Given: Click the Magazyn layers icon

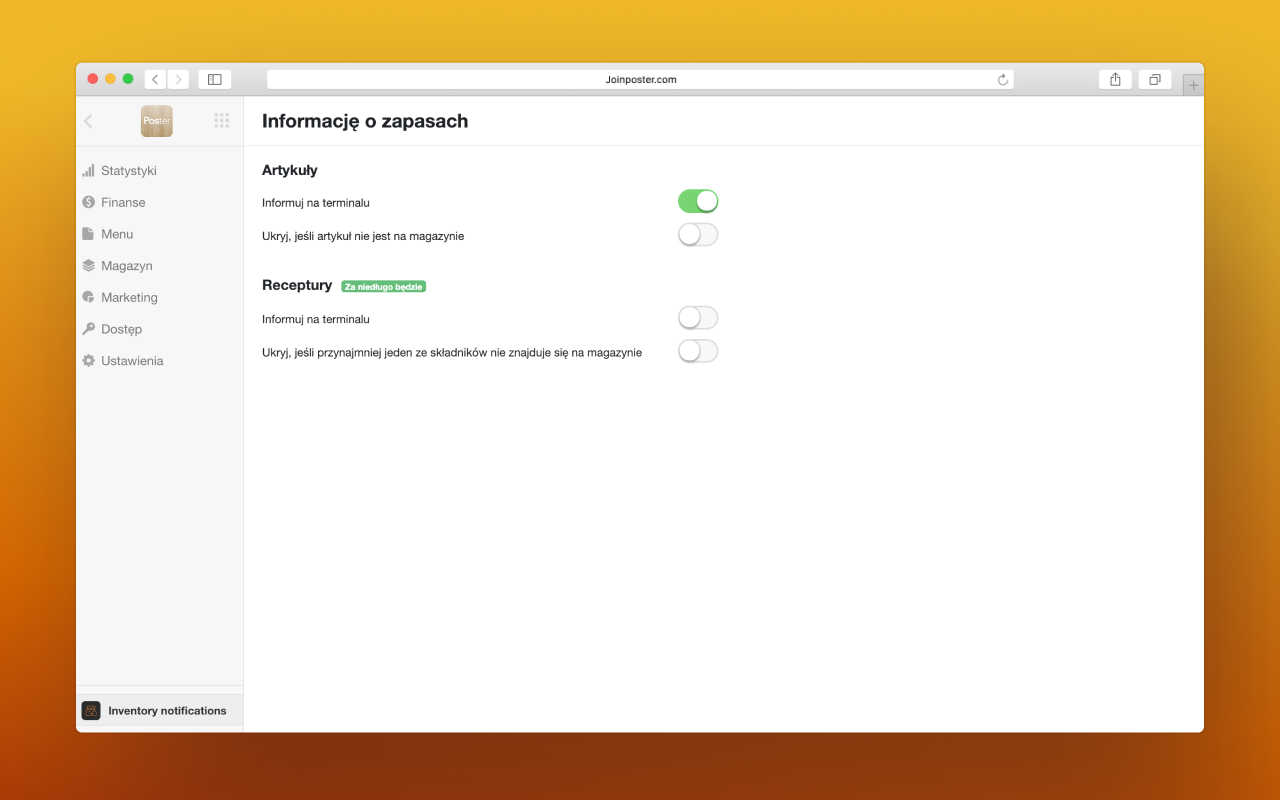Looking at the screenshot, I should click(x=88, y=266).
